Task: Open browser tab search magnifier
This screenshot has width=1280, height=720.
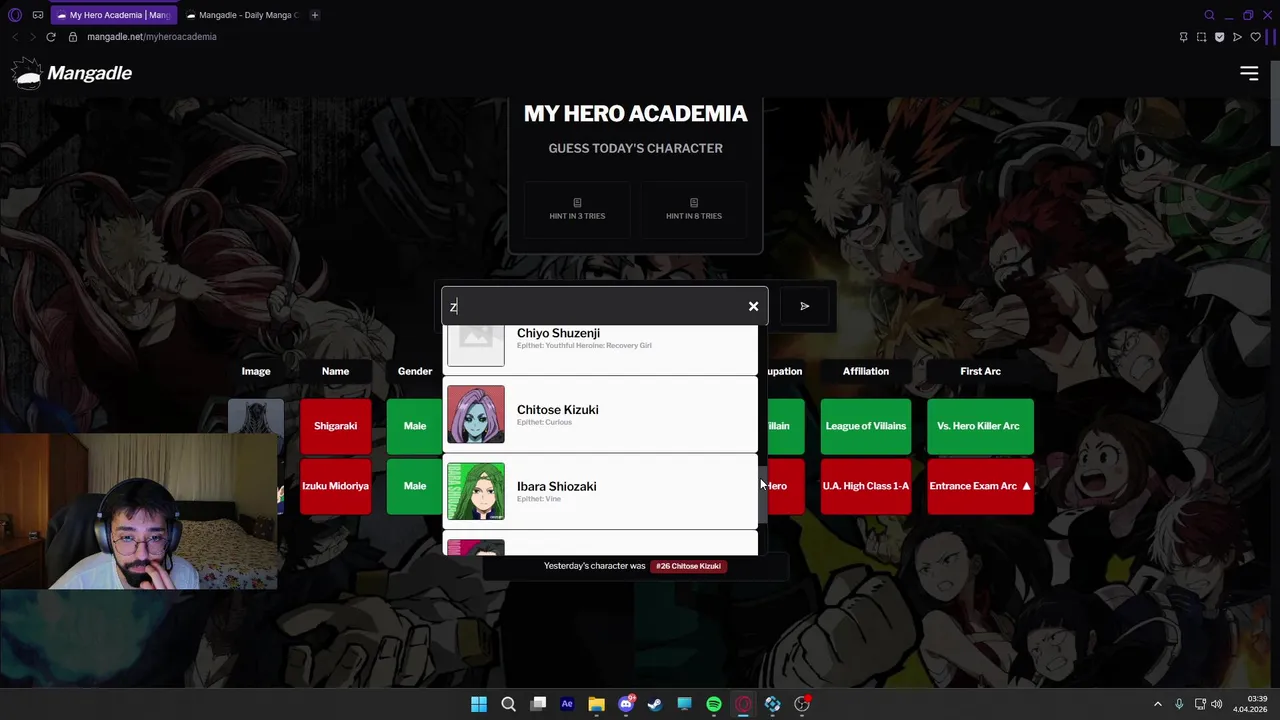Action: pos(1209,15)
